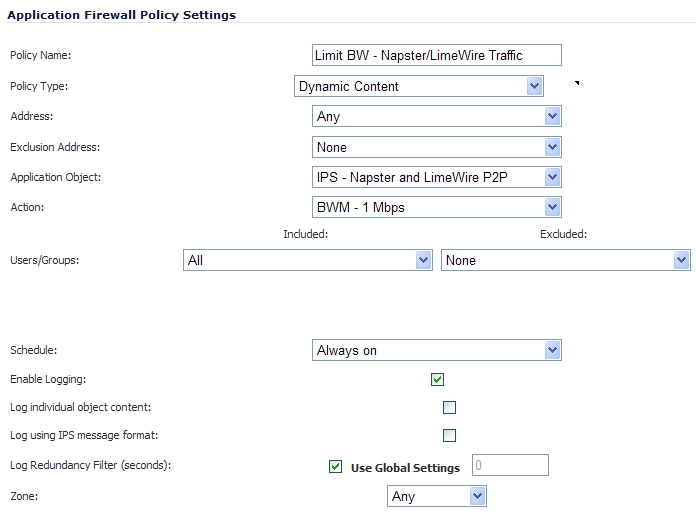Open the Zone dropdown
This screenshot has width=696, height=516.
(x=436, y=496)
